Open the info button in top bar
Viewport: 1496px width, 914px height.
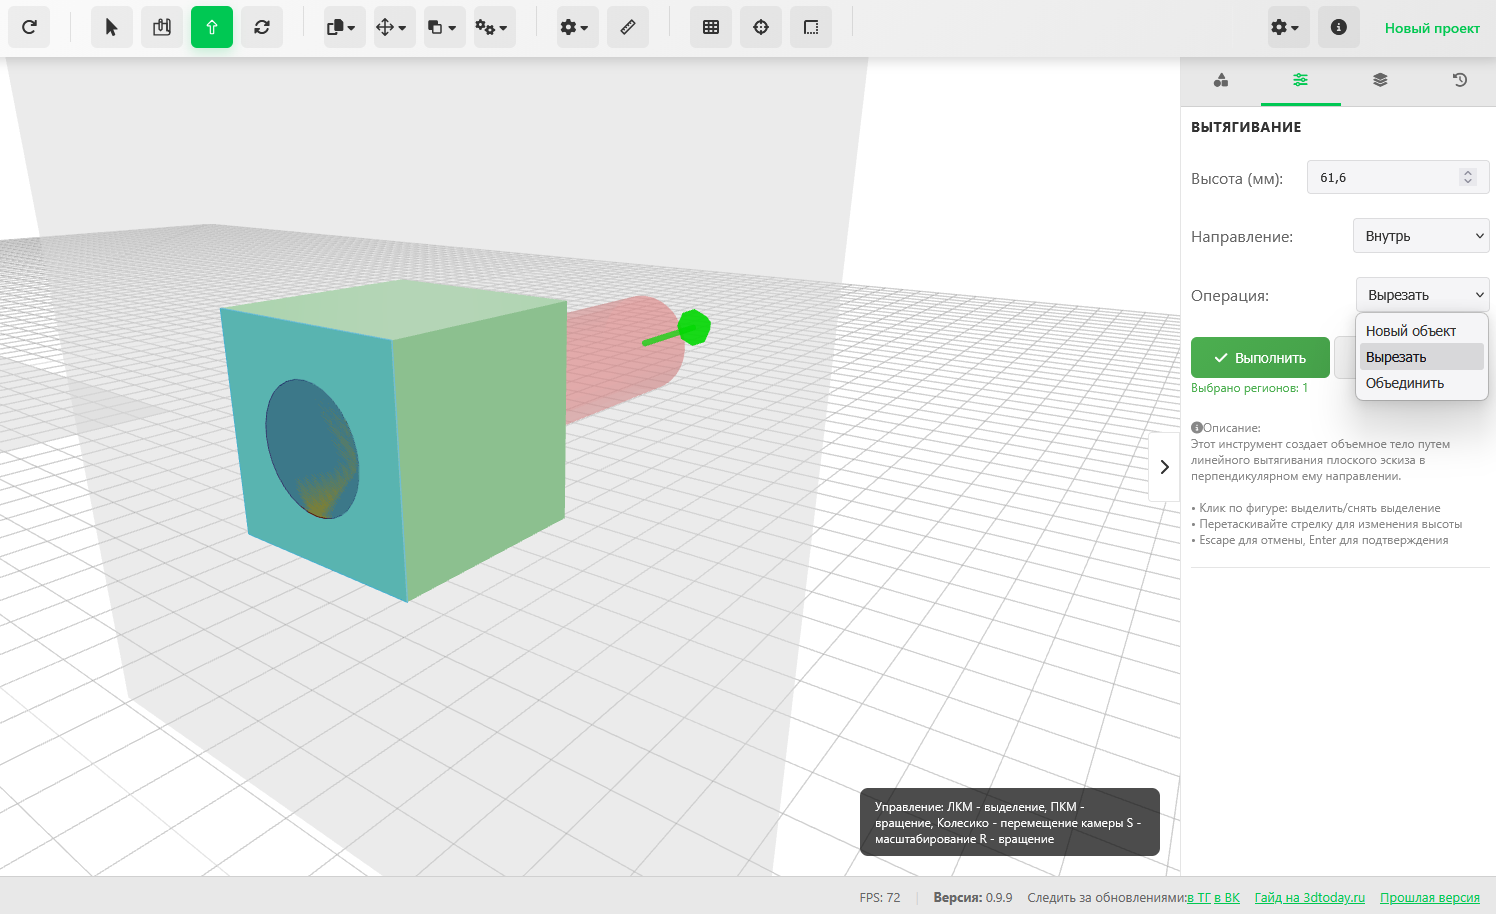click(1338, 28)
